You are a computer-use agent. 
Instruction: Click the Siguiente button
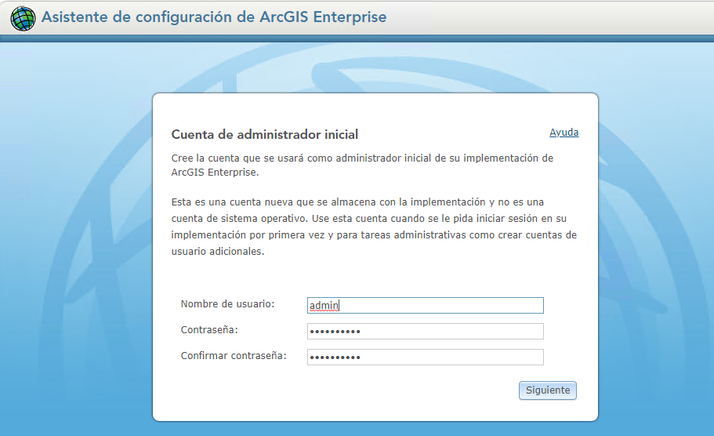547,390
